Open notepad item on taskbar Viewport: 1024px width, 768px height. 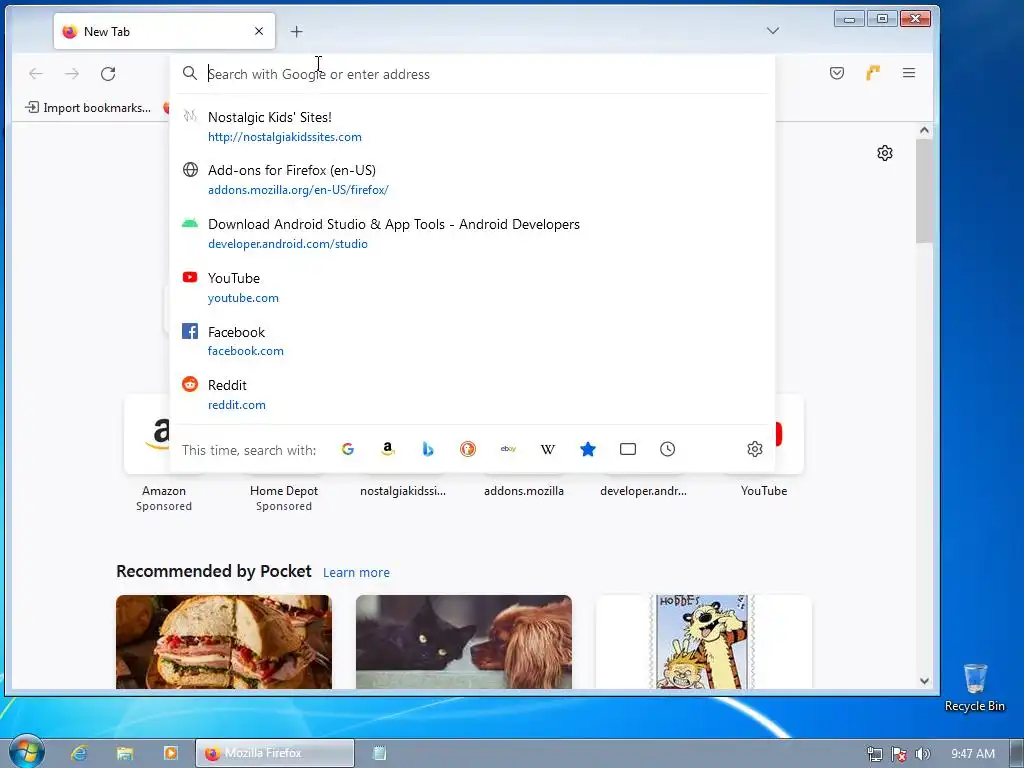379,753
